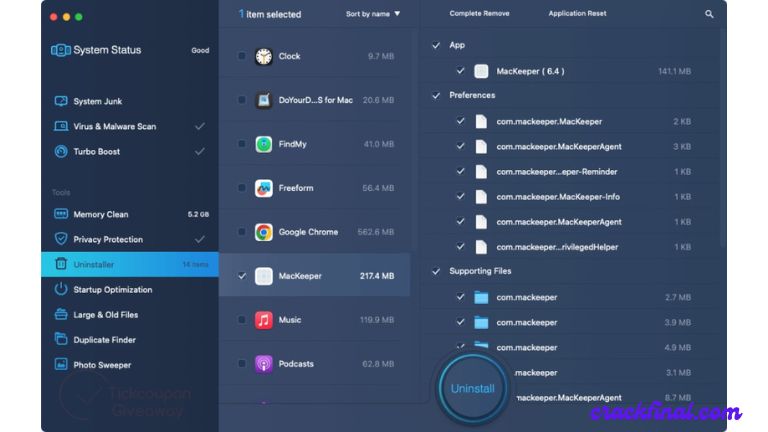Switch to Complete Remove tab
The height and width of the screenshot is (432, 768).
point(479,14)
